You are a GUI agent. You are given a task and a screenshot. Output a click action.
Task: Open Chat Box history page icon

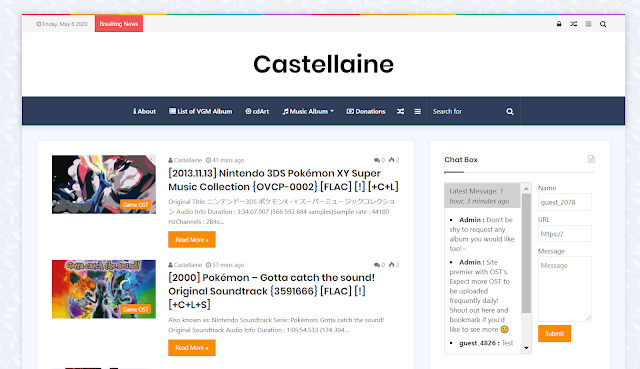coord(591,159)
